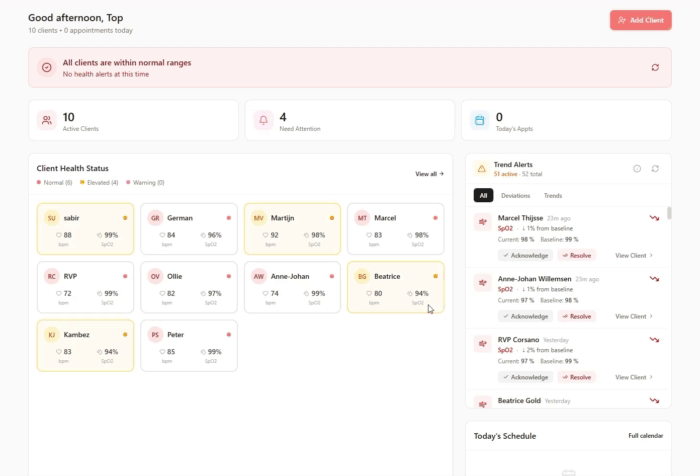Open View all in Client Health Status
700x476 pixels.
pos(429,174)
